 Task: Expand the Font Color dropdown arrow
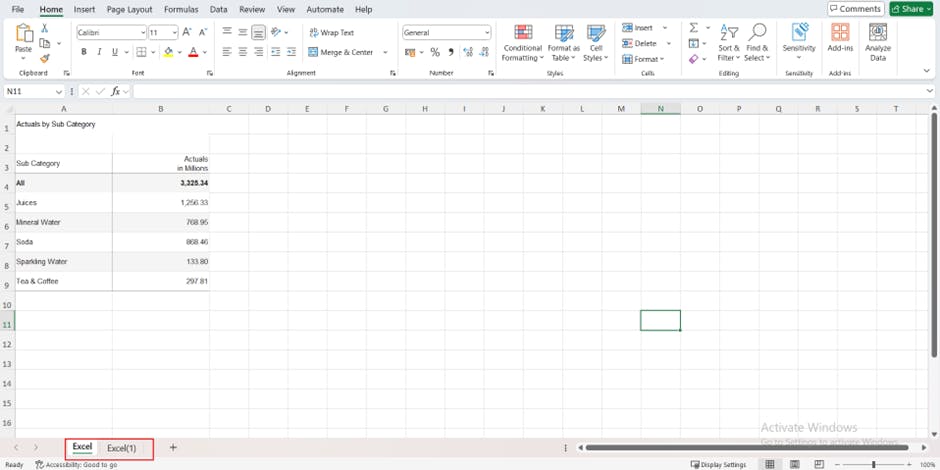[x=204, y=52]
